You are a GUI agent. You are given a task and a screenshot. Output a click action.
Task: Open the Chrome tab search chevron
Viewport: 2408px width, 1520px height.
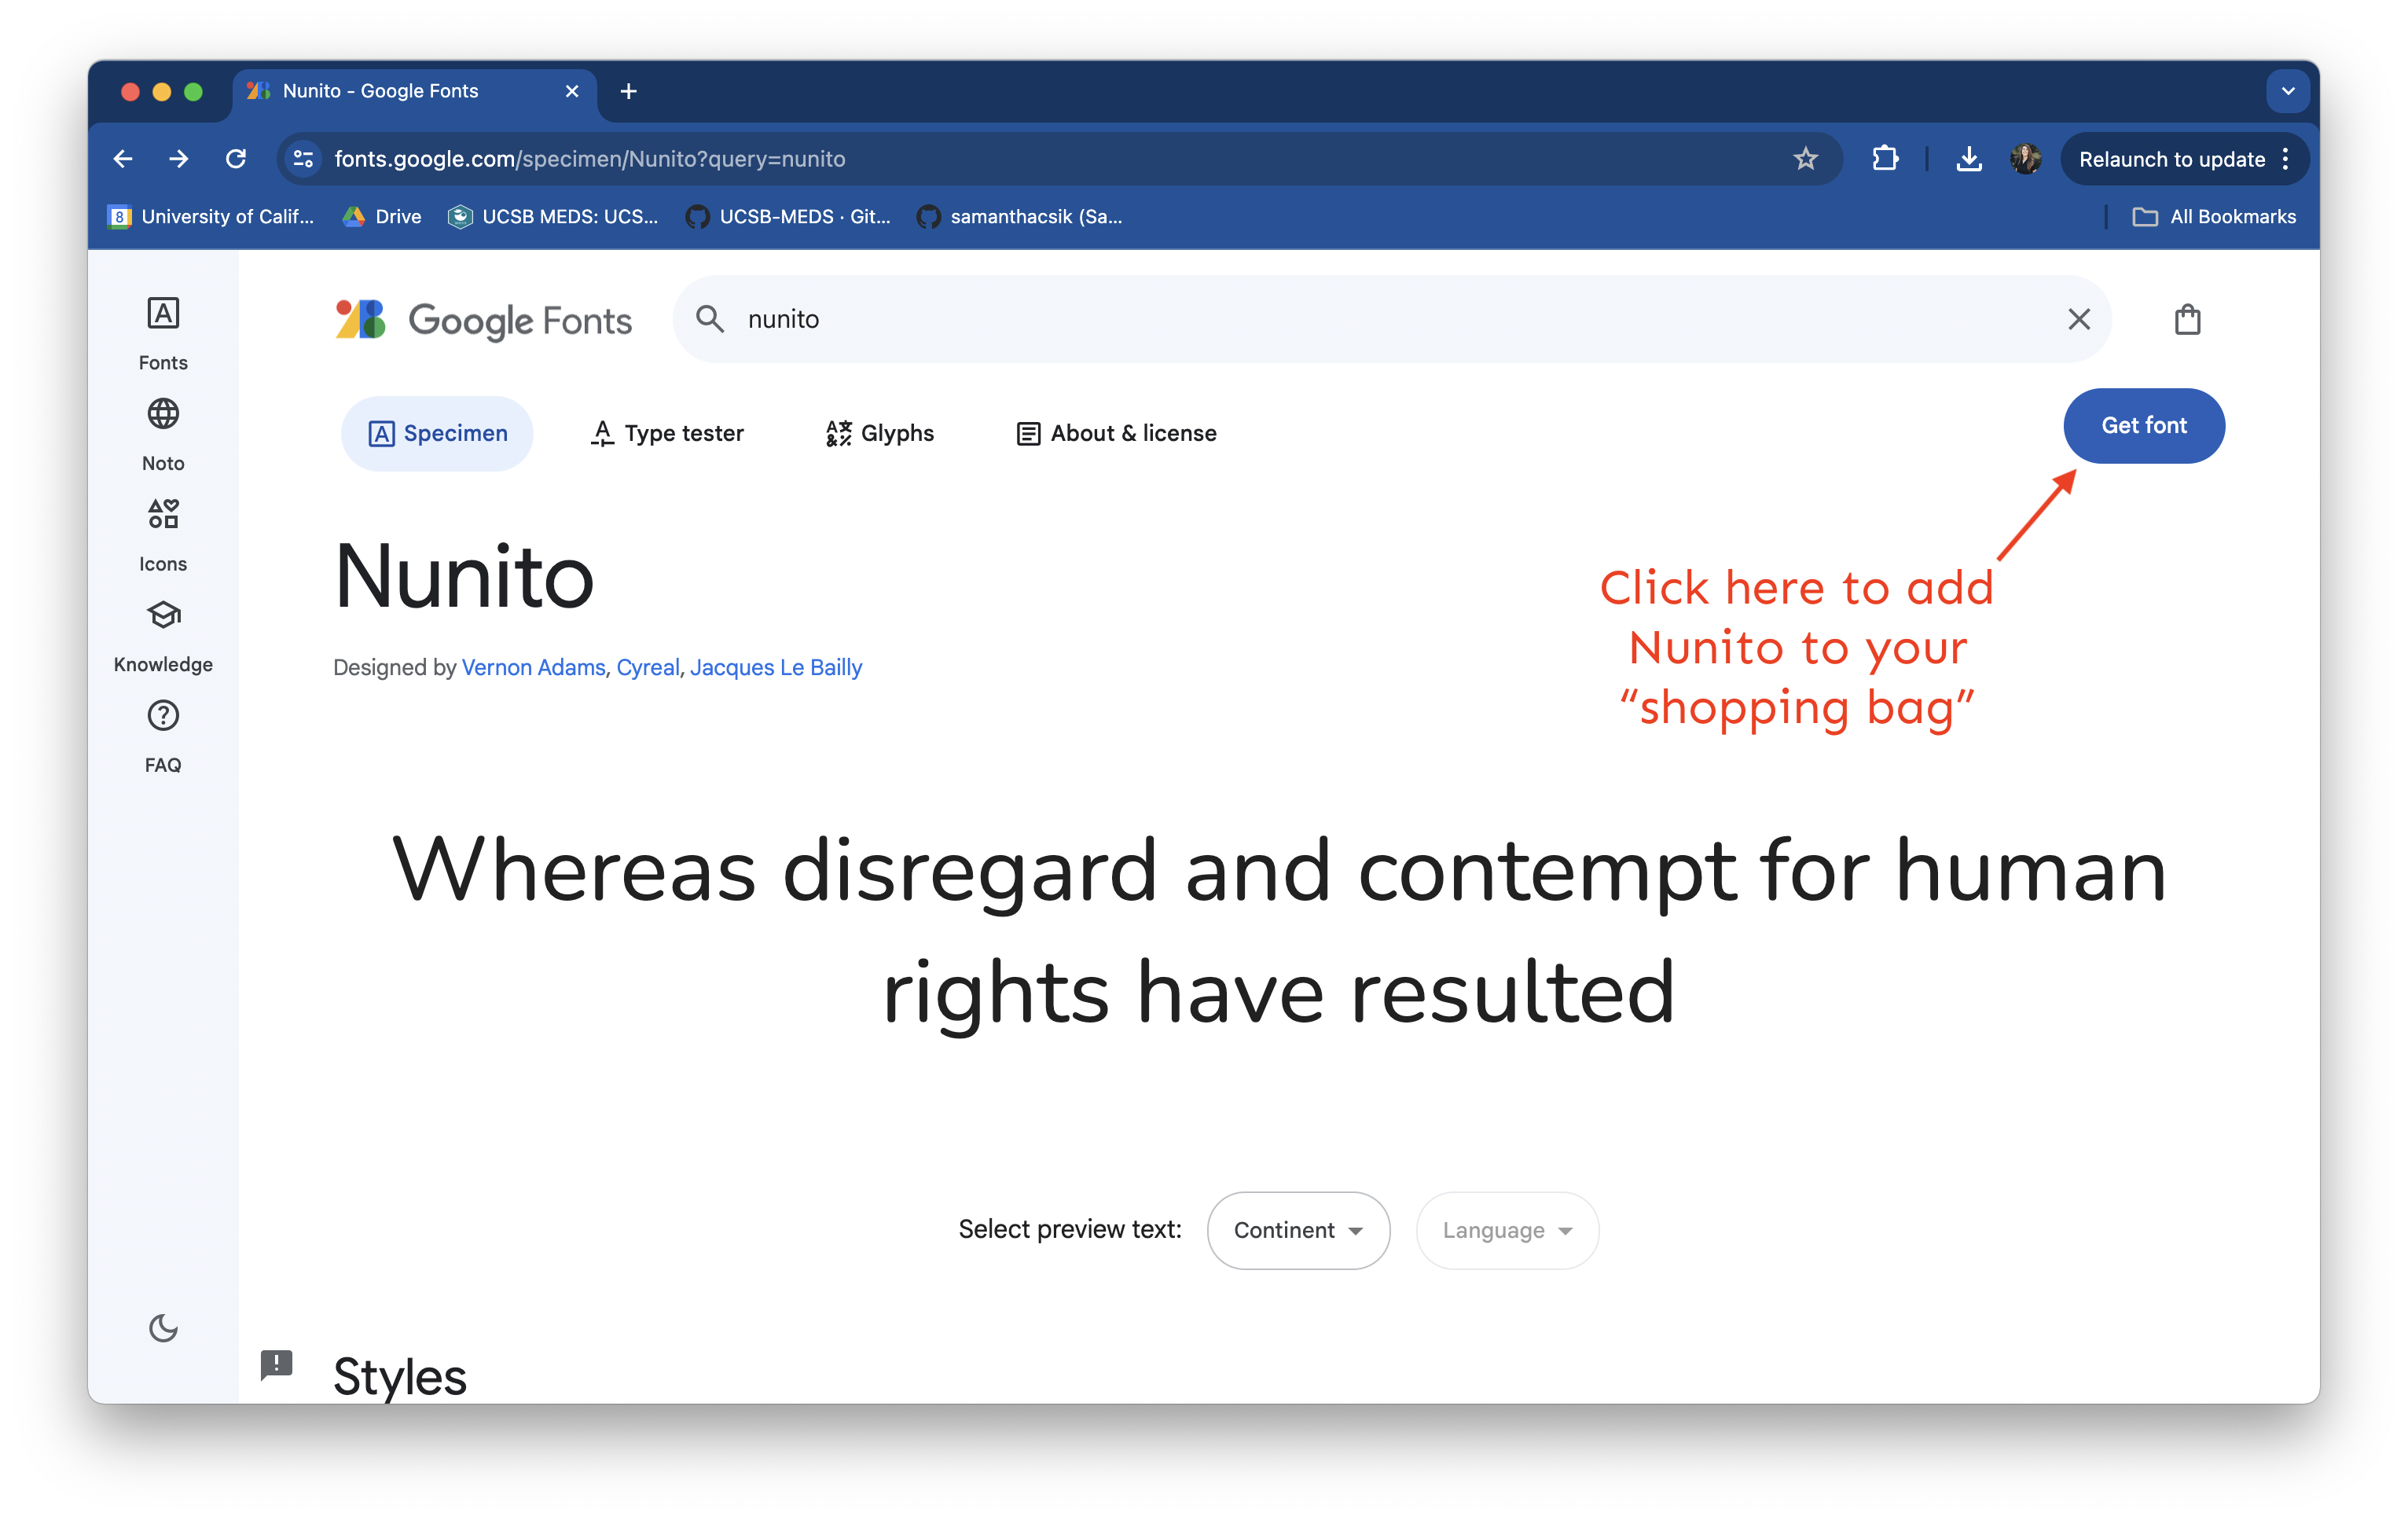[x=2287, y=91]
